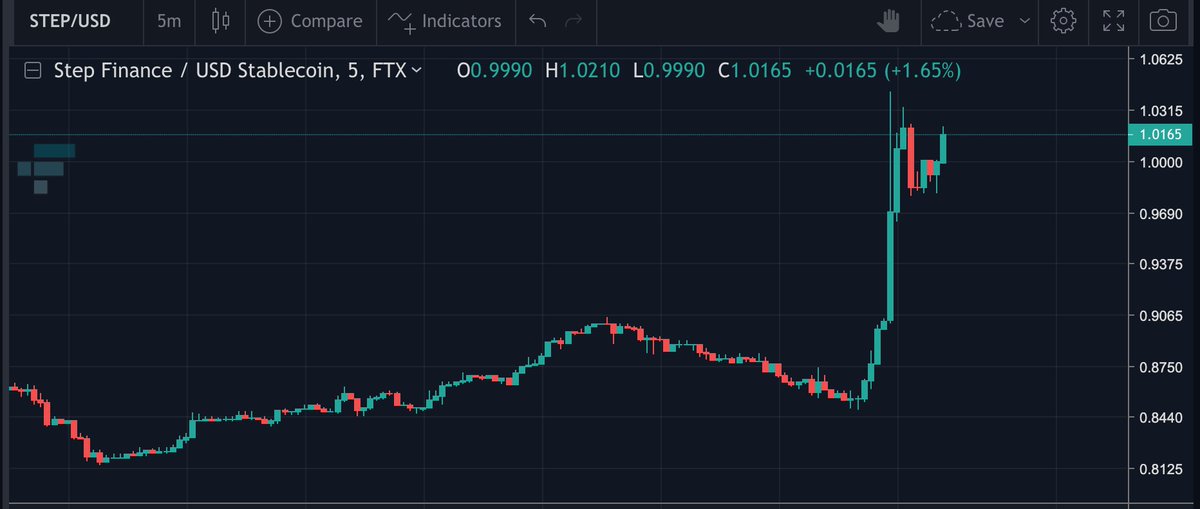Open the STEP/USD symbol search
This screenshot has width=1200, height=509.
[69, 20]
